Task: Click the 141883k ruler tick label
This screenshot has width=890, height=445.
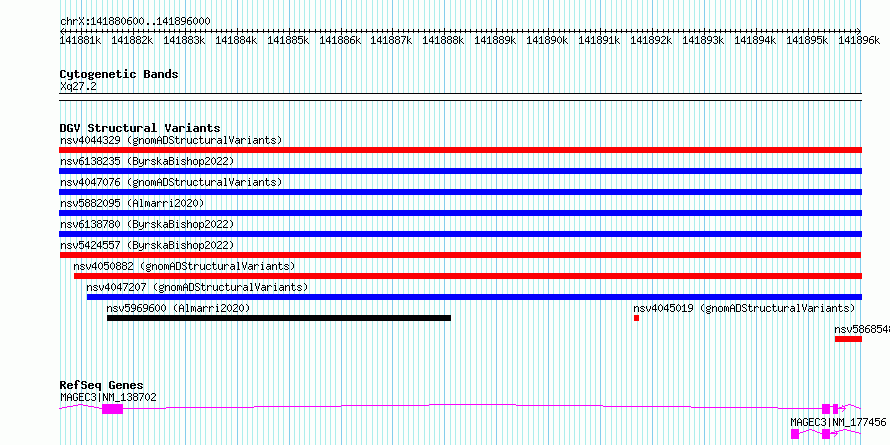Action: click(184, 40)
